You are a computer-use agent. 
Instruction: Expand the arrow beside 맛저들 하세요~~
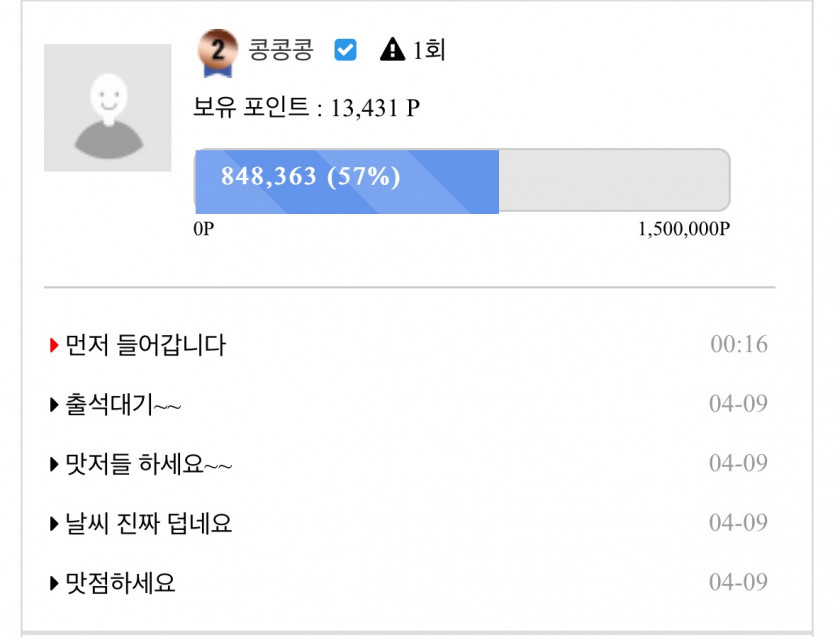coord(54,464)
